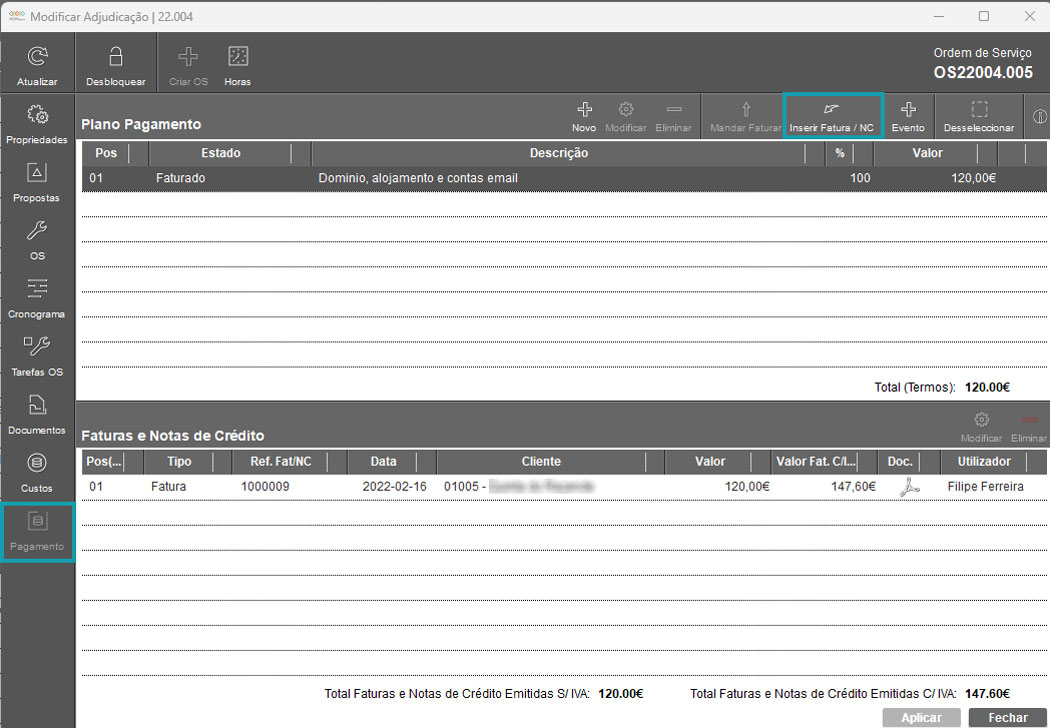This screenshot has height=728, width=1050.
Task: Sort by the Ref. Fat/NC header
Action: pos(281,461)
